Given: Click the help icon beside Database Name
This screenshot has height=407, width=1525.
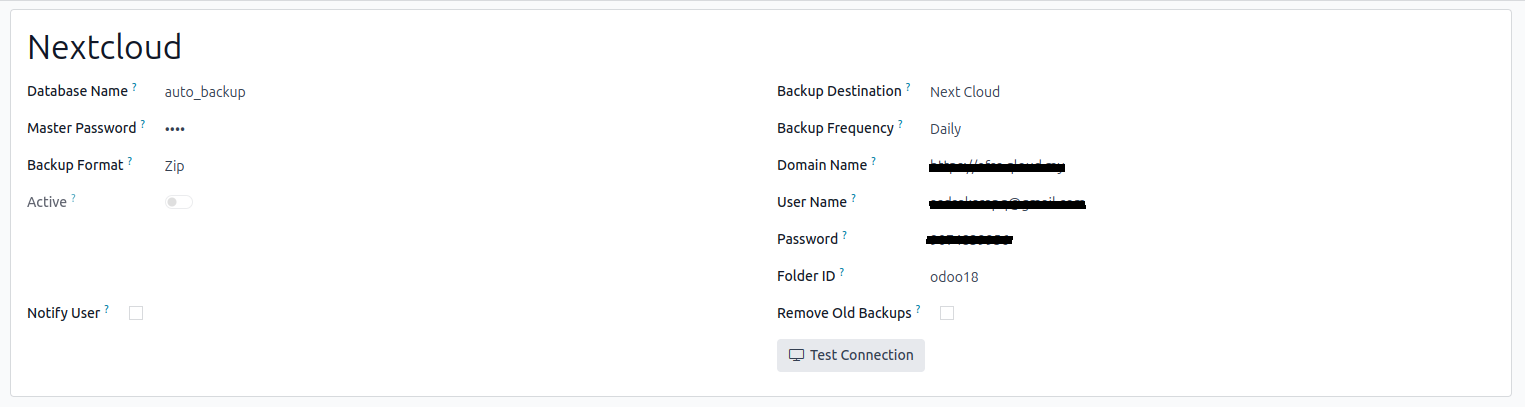Looking at the screenshot, I should point(134,88).
